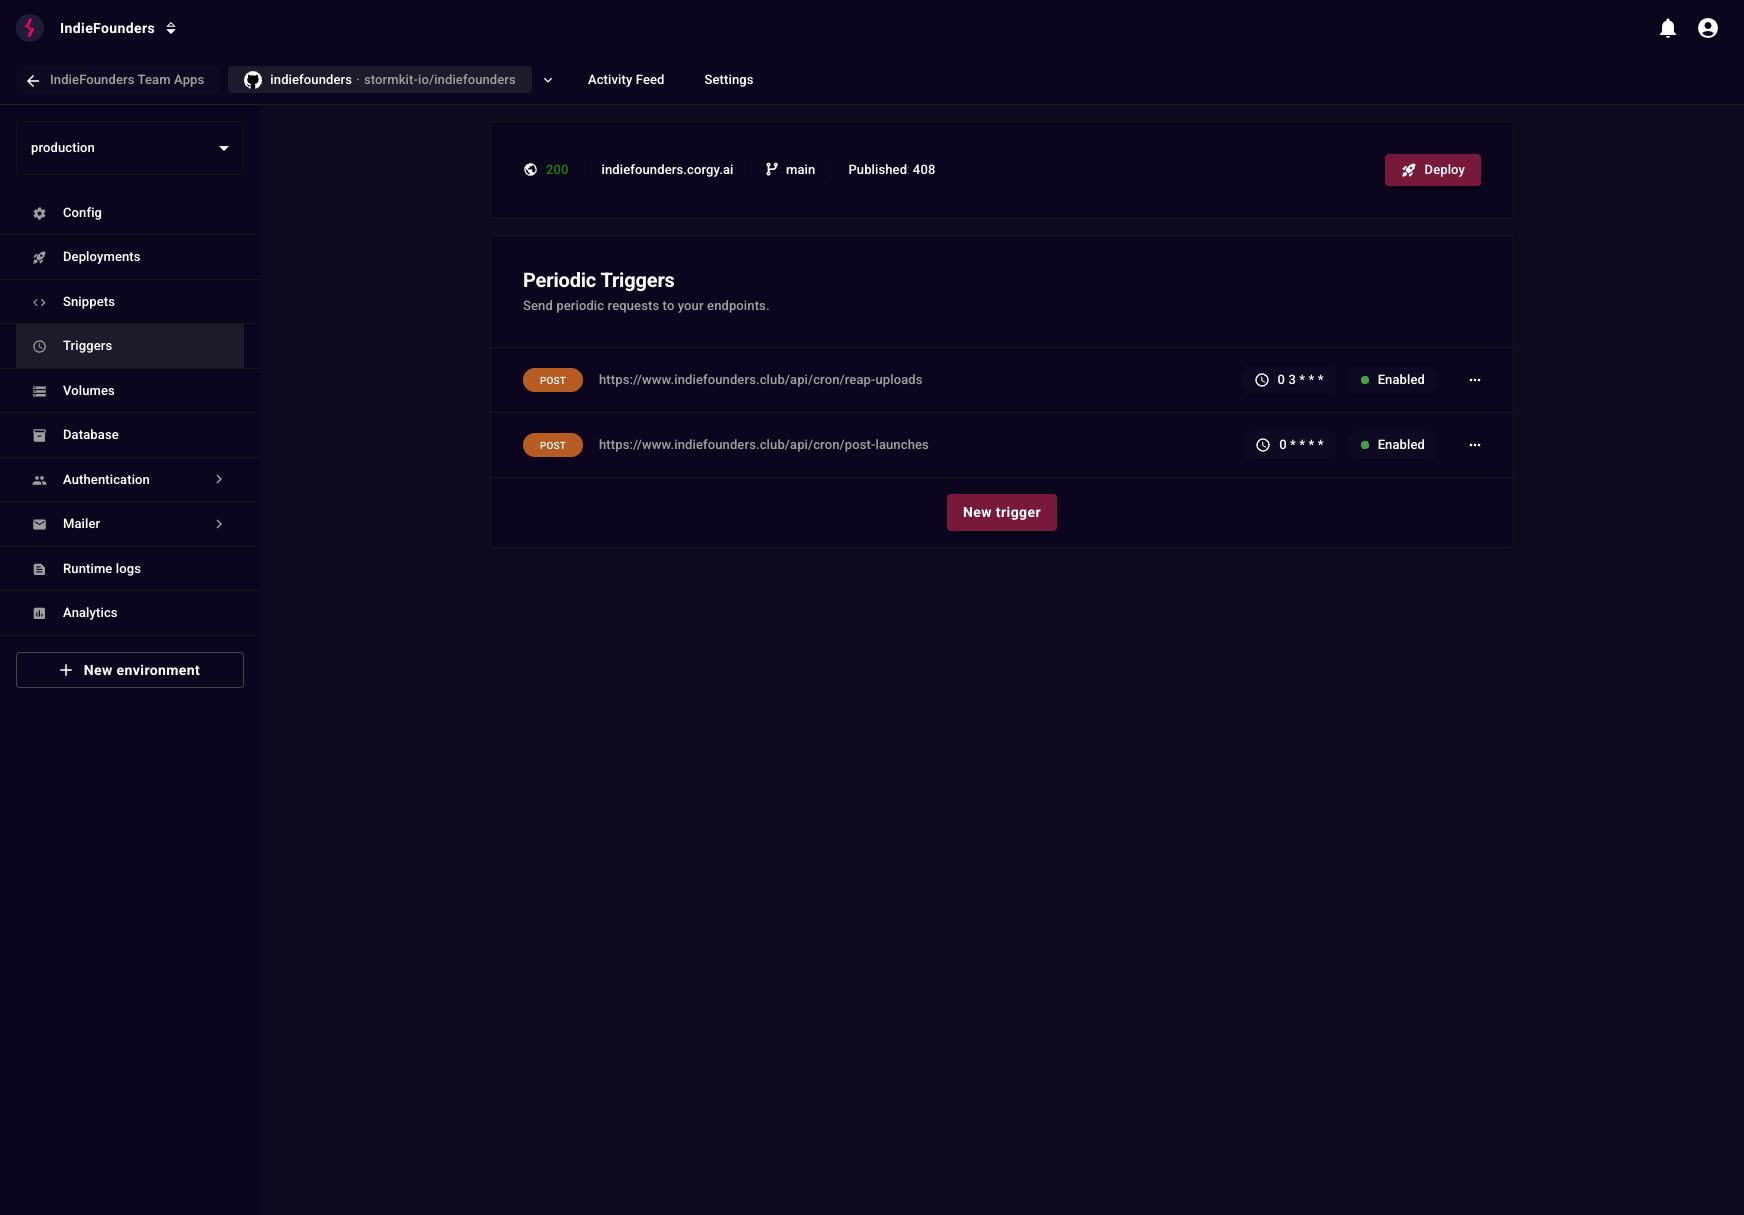
Task: Click the GitHub icon beside indiefounders
Action: pos(253,80)
